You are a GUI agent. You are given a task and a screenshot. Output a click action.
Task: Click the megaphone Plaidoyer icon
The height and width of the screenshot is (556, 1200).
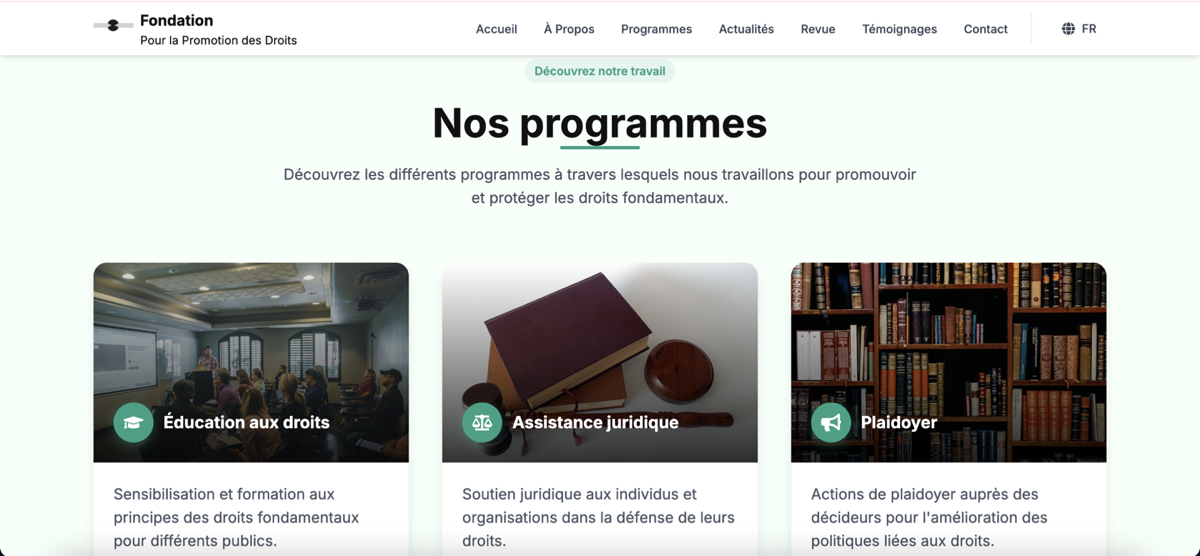[x=831, y=423]
